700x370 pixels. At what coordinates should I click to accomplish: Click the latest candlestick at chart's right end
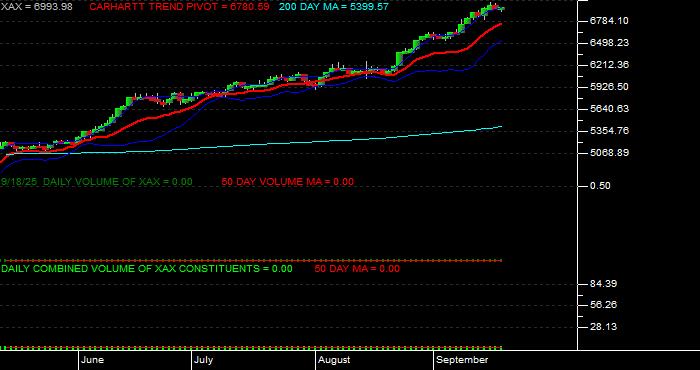[x=502, y=9]
